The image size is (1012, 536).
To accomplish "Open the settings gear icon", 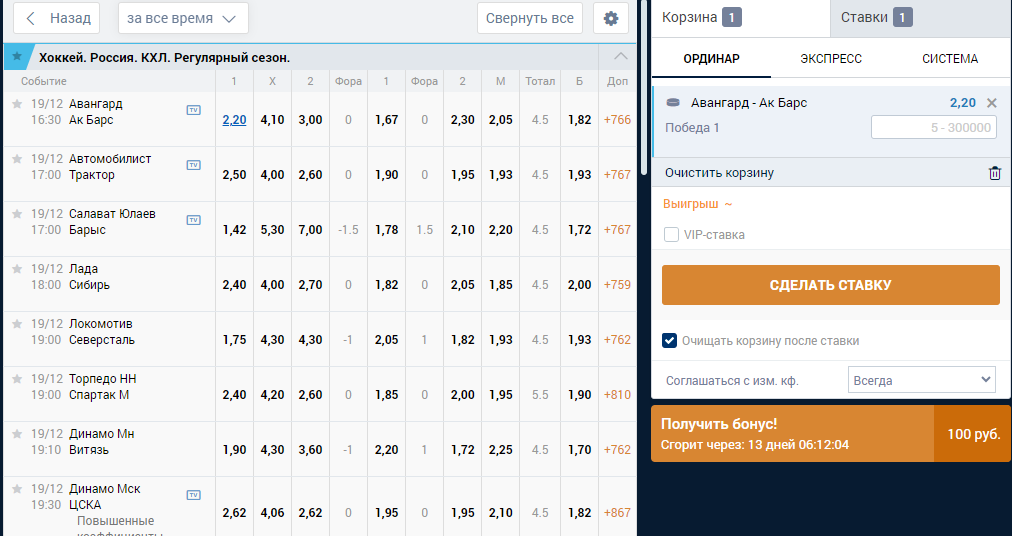I will 611,18.
